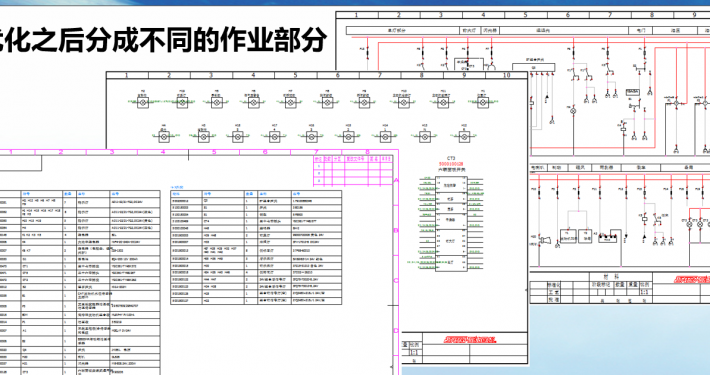Select magenta column 5 header on the parts list sheet
The width and height of the screenshot is (710, 375).
click(214, 152)
